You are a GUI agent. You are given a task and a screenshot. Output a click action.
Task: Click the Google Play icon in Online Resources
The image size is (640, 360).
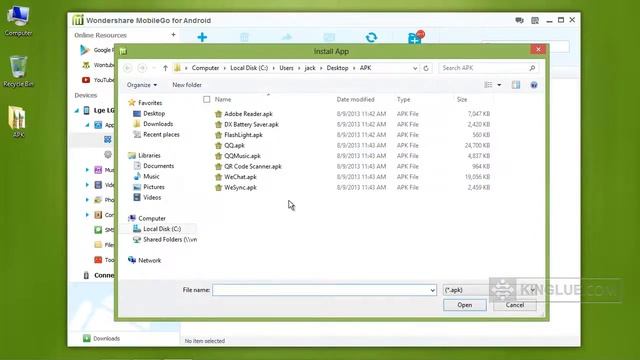85,50
